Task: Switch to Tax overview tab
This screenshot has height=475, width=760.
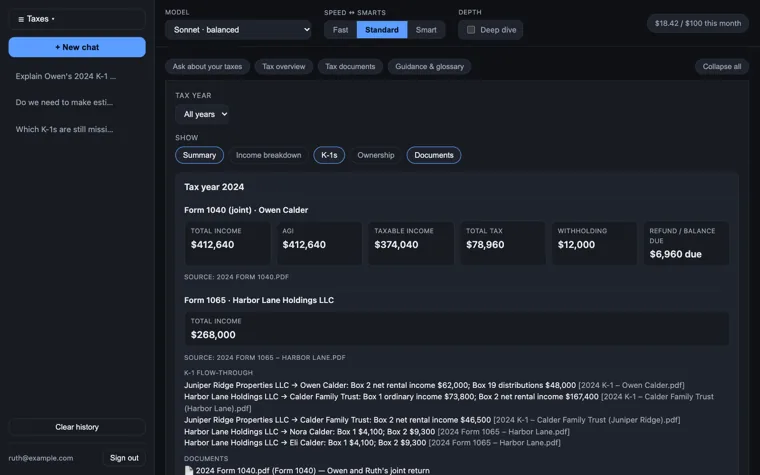Action: pyautogui.click(x=284, y=66)
